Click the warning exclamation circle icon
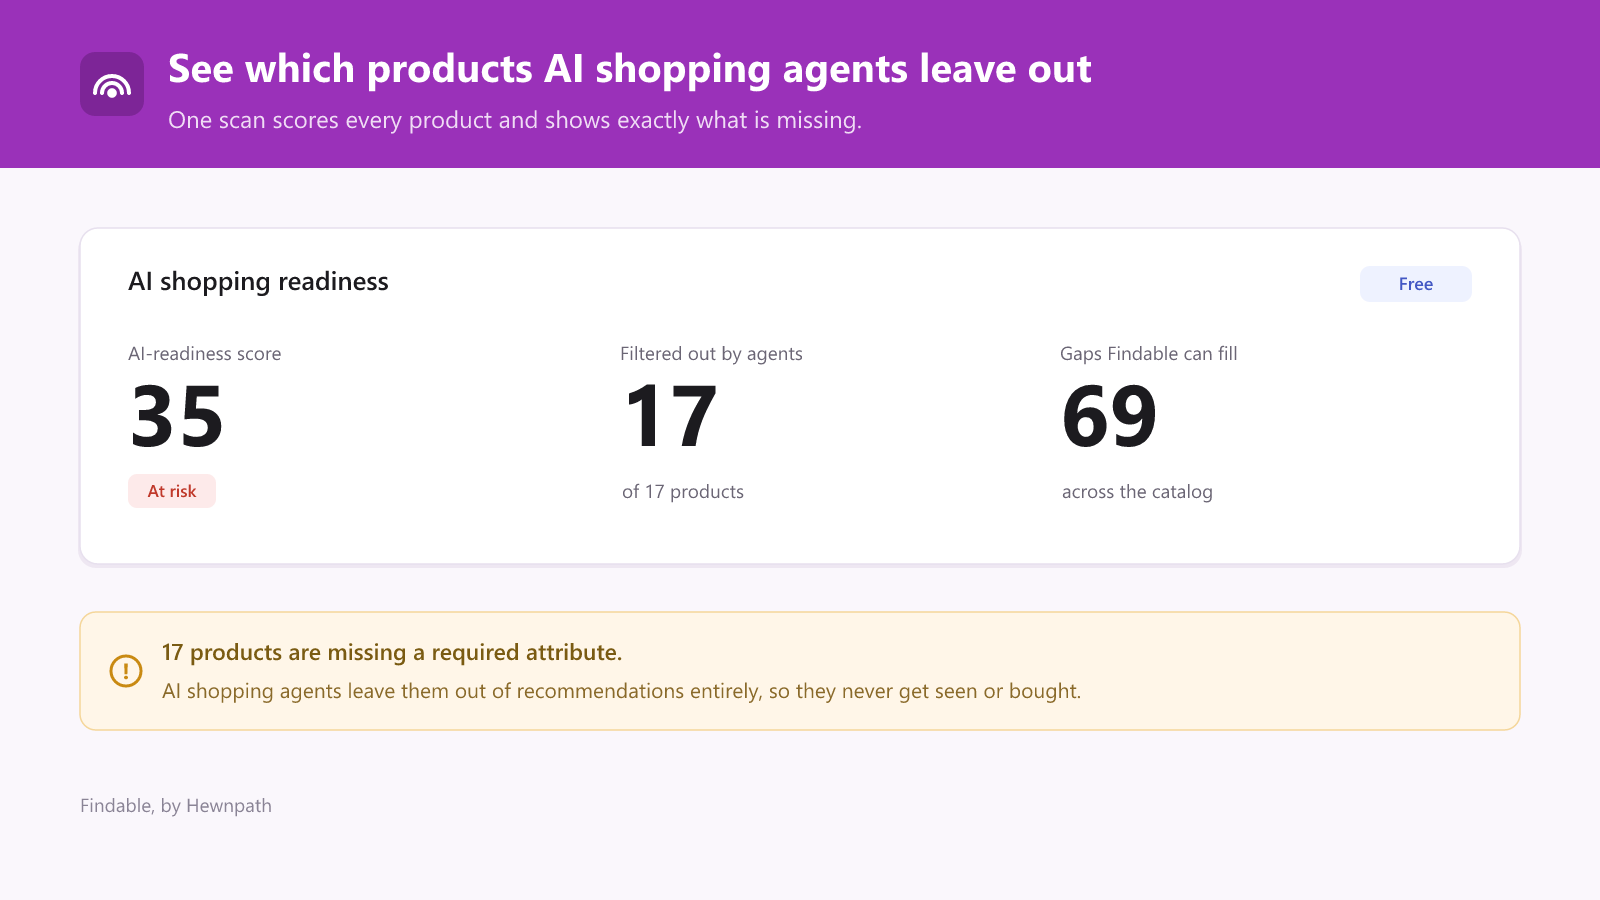The height and width of the screenshot is (900, 1600). point(126,671)
